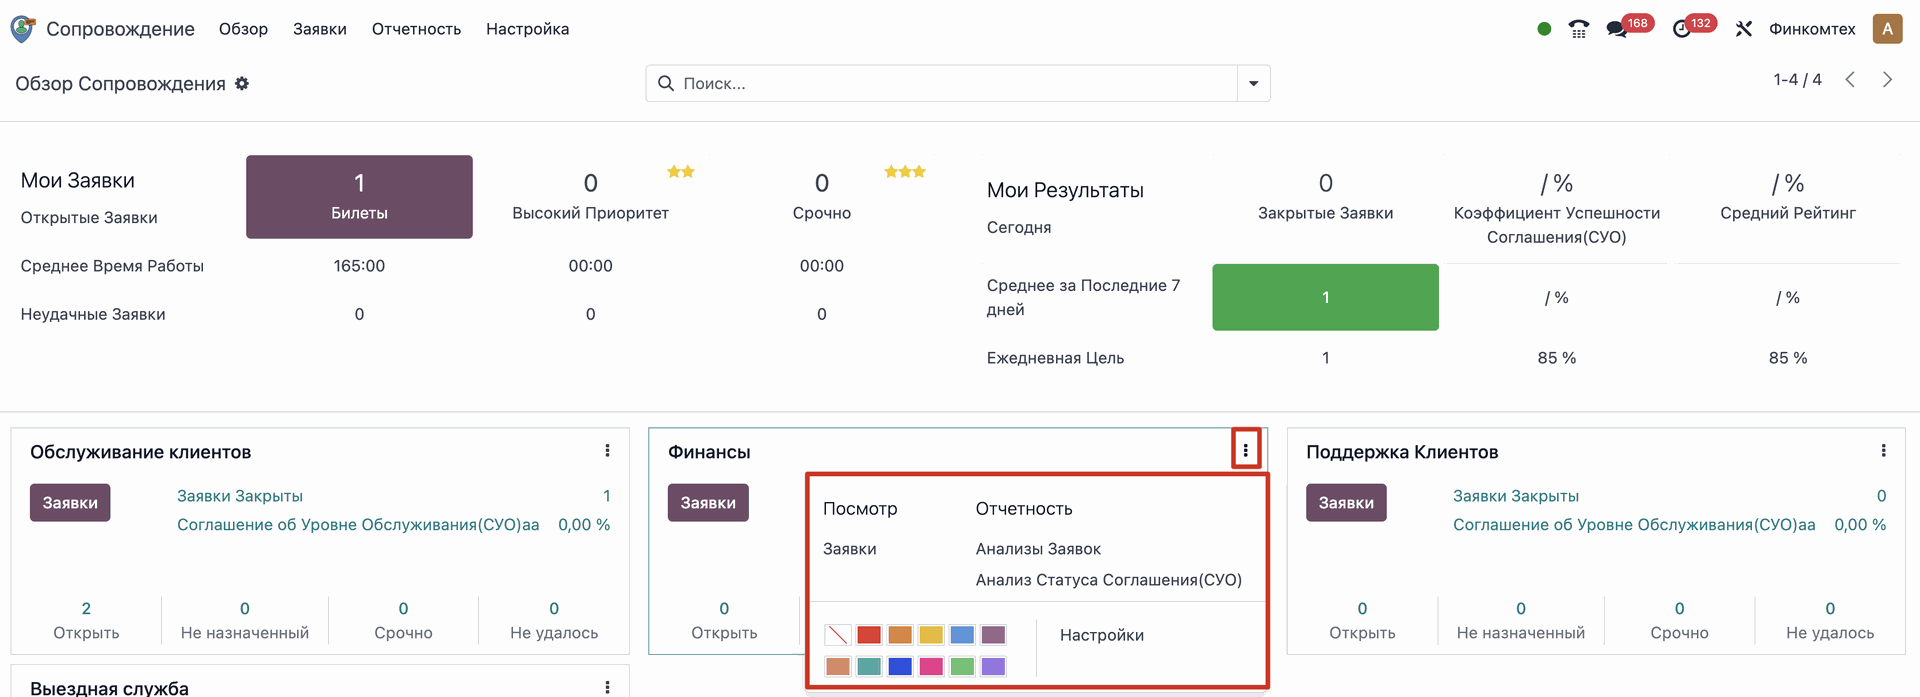The width and height of the screenshot is (1920, 697).
Task: Select Анализы Заявок in dropdown
Action: [x=1038, y=549]
